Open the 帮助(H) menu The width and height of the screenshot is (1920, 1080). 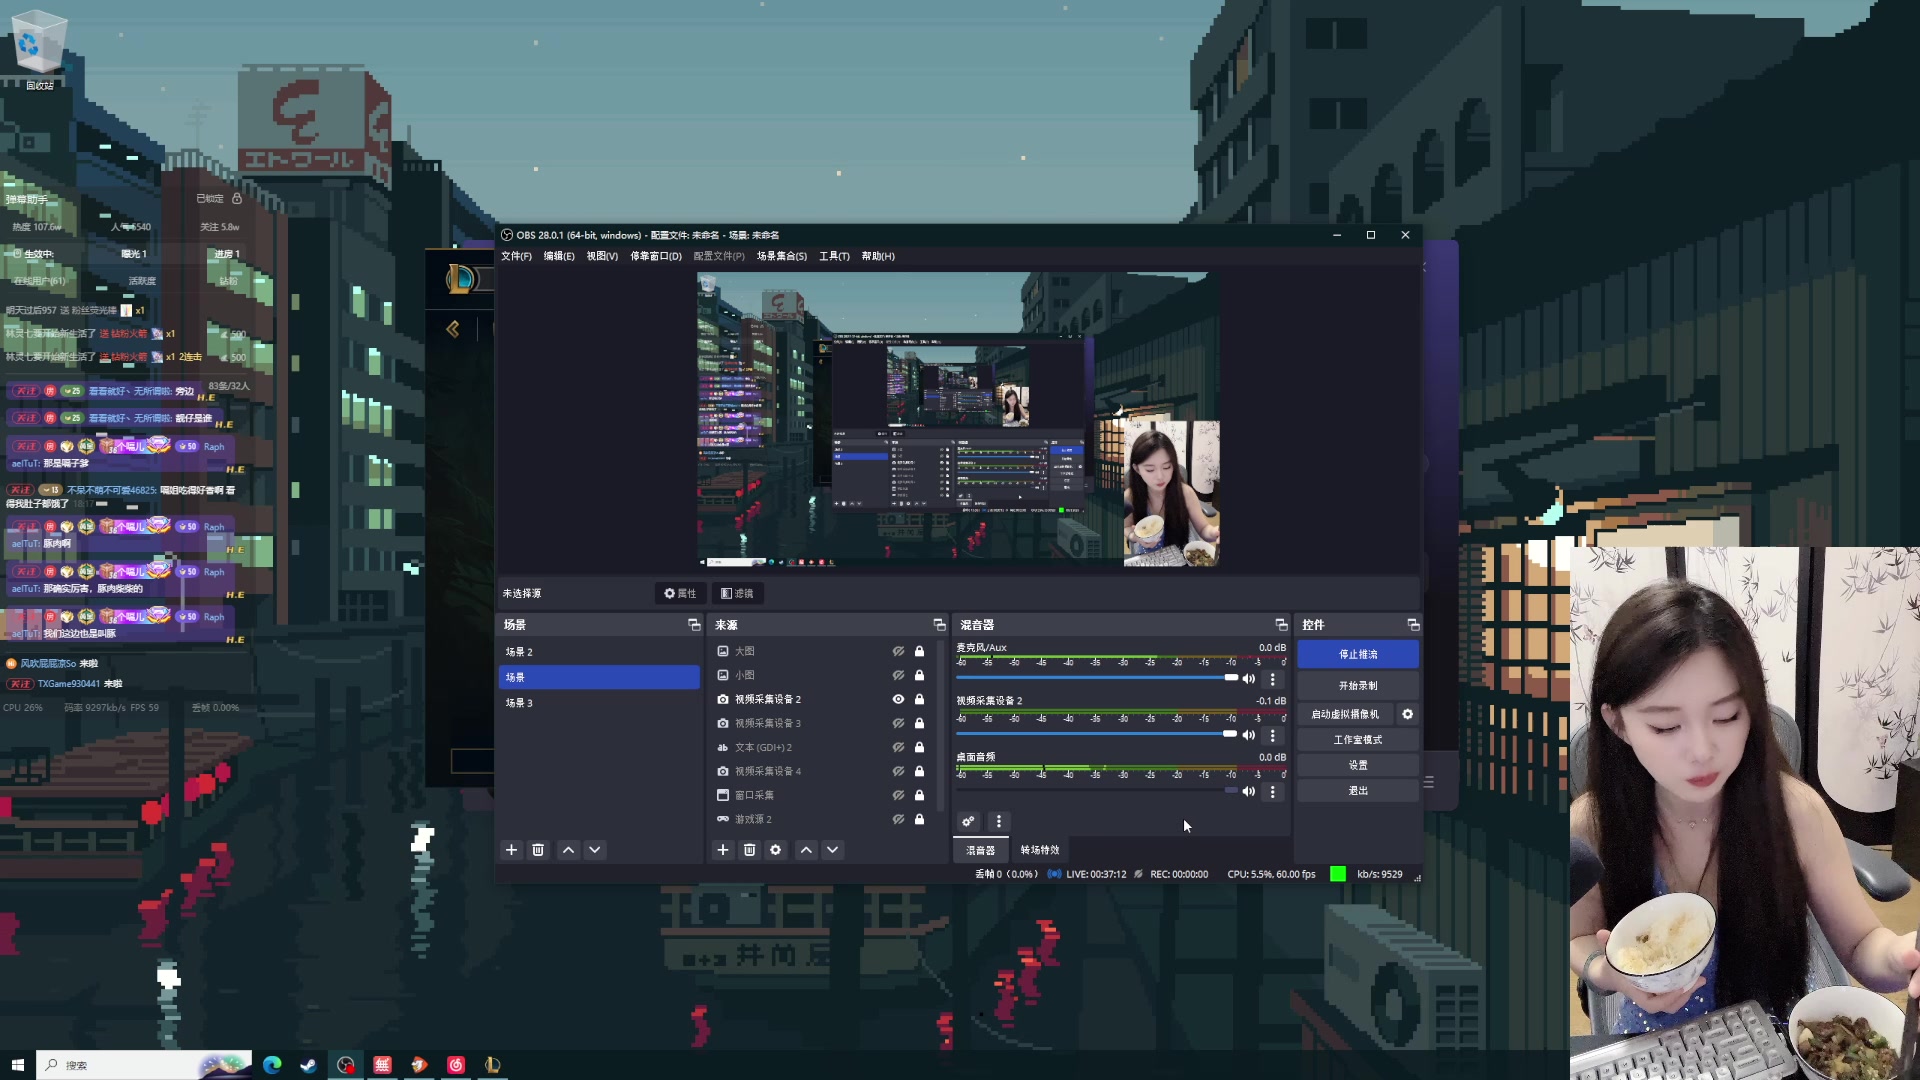pos(878,256)
